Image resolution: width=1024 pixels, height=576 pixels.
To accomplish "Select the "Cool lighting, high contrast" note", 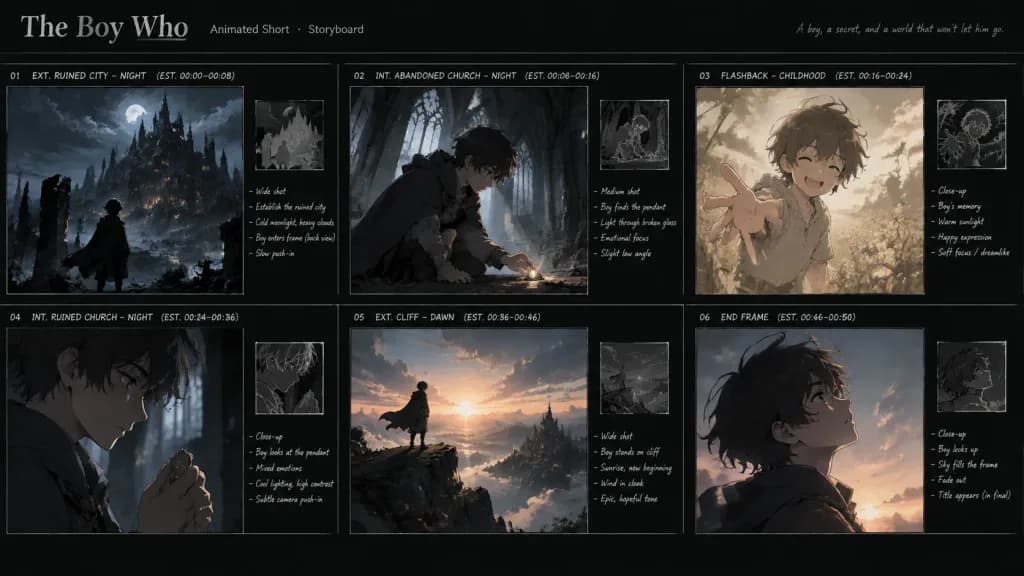I will click(295, 484).
